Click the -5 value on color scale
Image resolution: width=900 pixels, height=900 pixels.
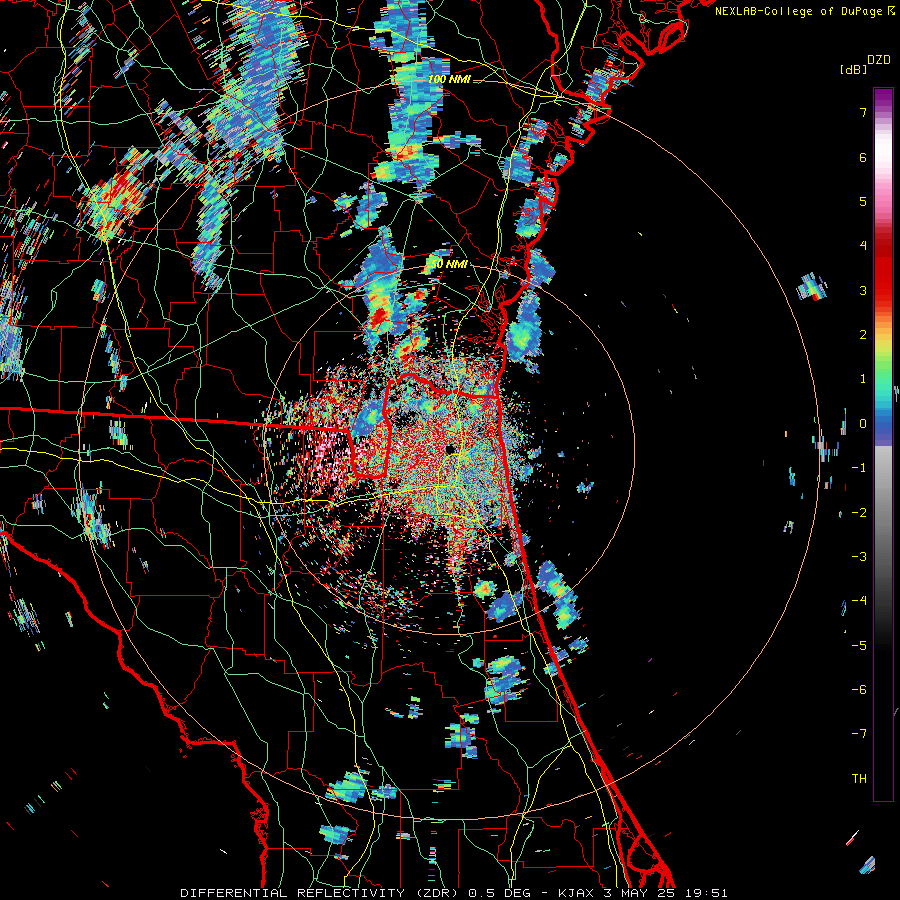click(x=859, y=646)
